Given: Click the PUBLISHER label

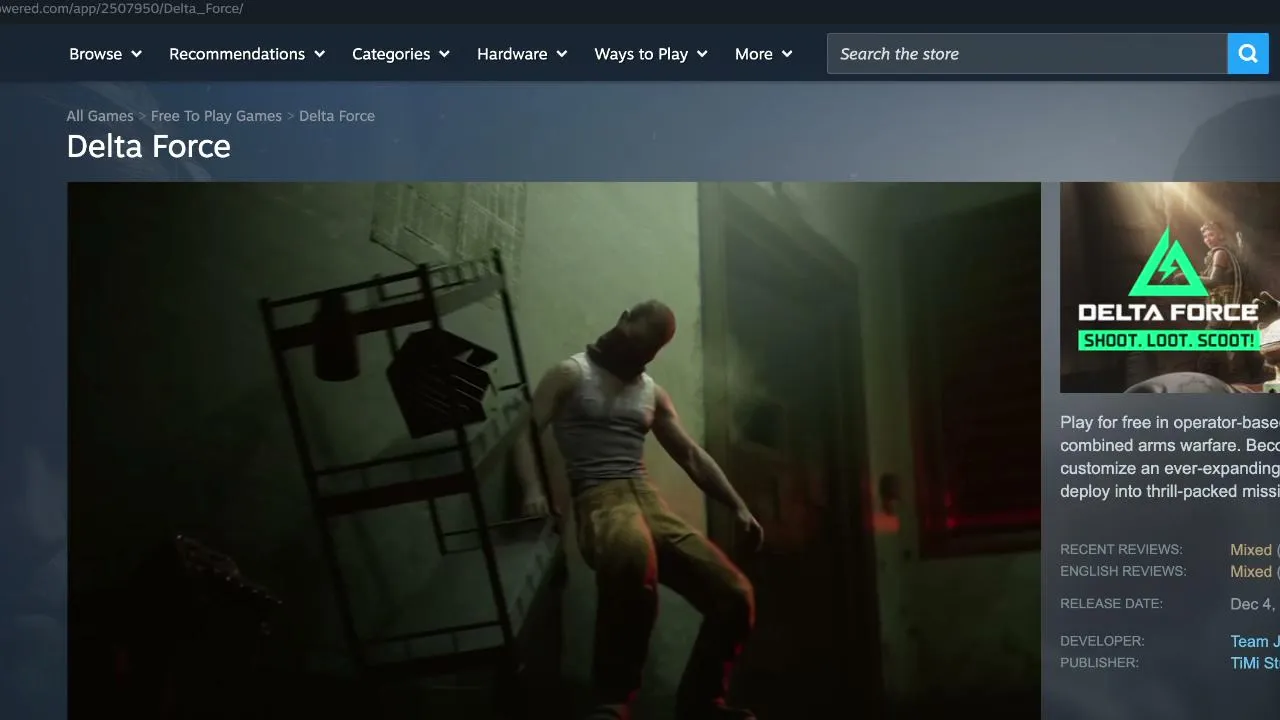Looking at the screenshot, I should coord(1099,663).
